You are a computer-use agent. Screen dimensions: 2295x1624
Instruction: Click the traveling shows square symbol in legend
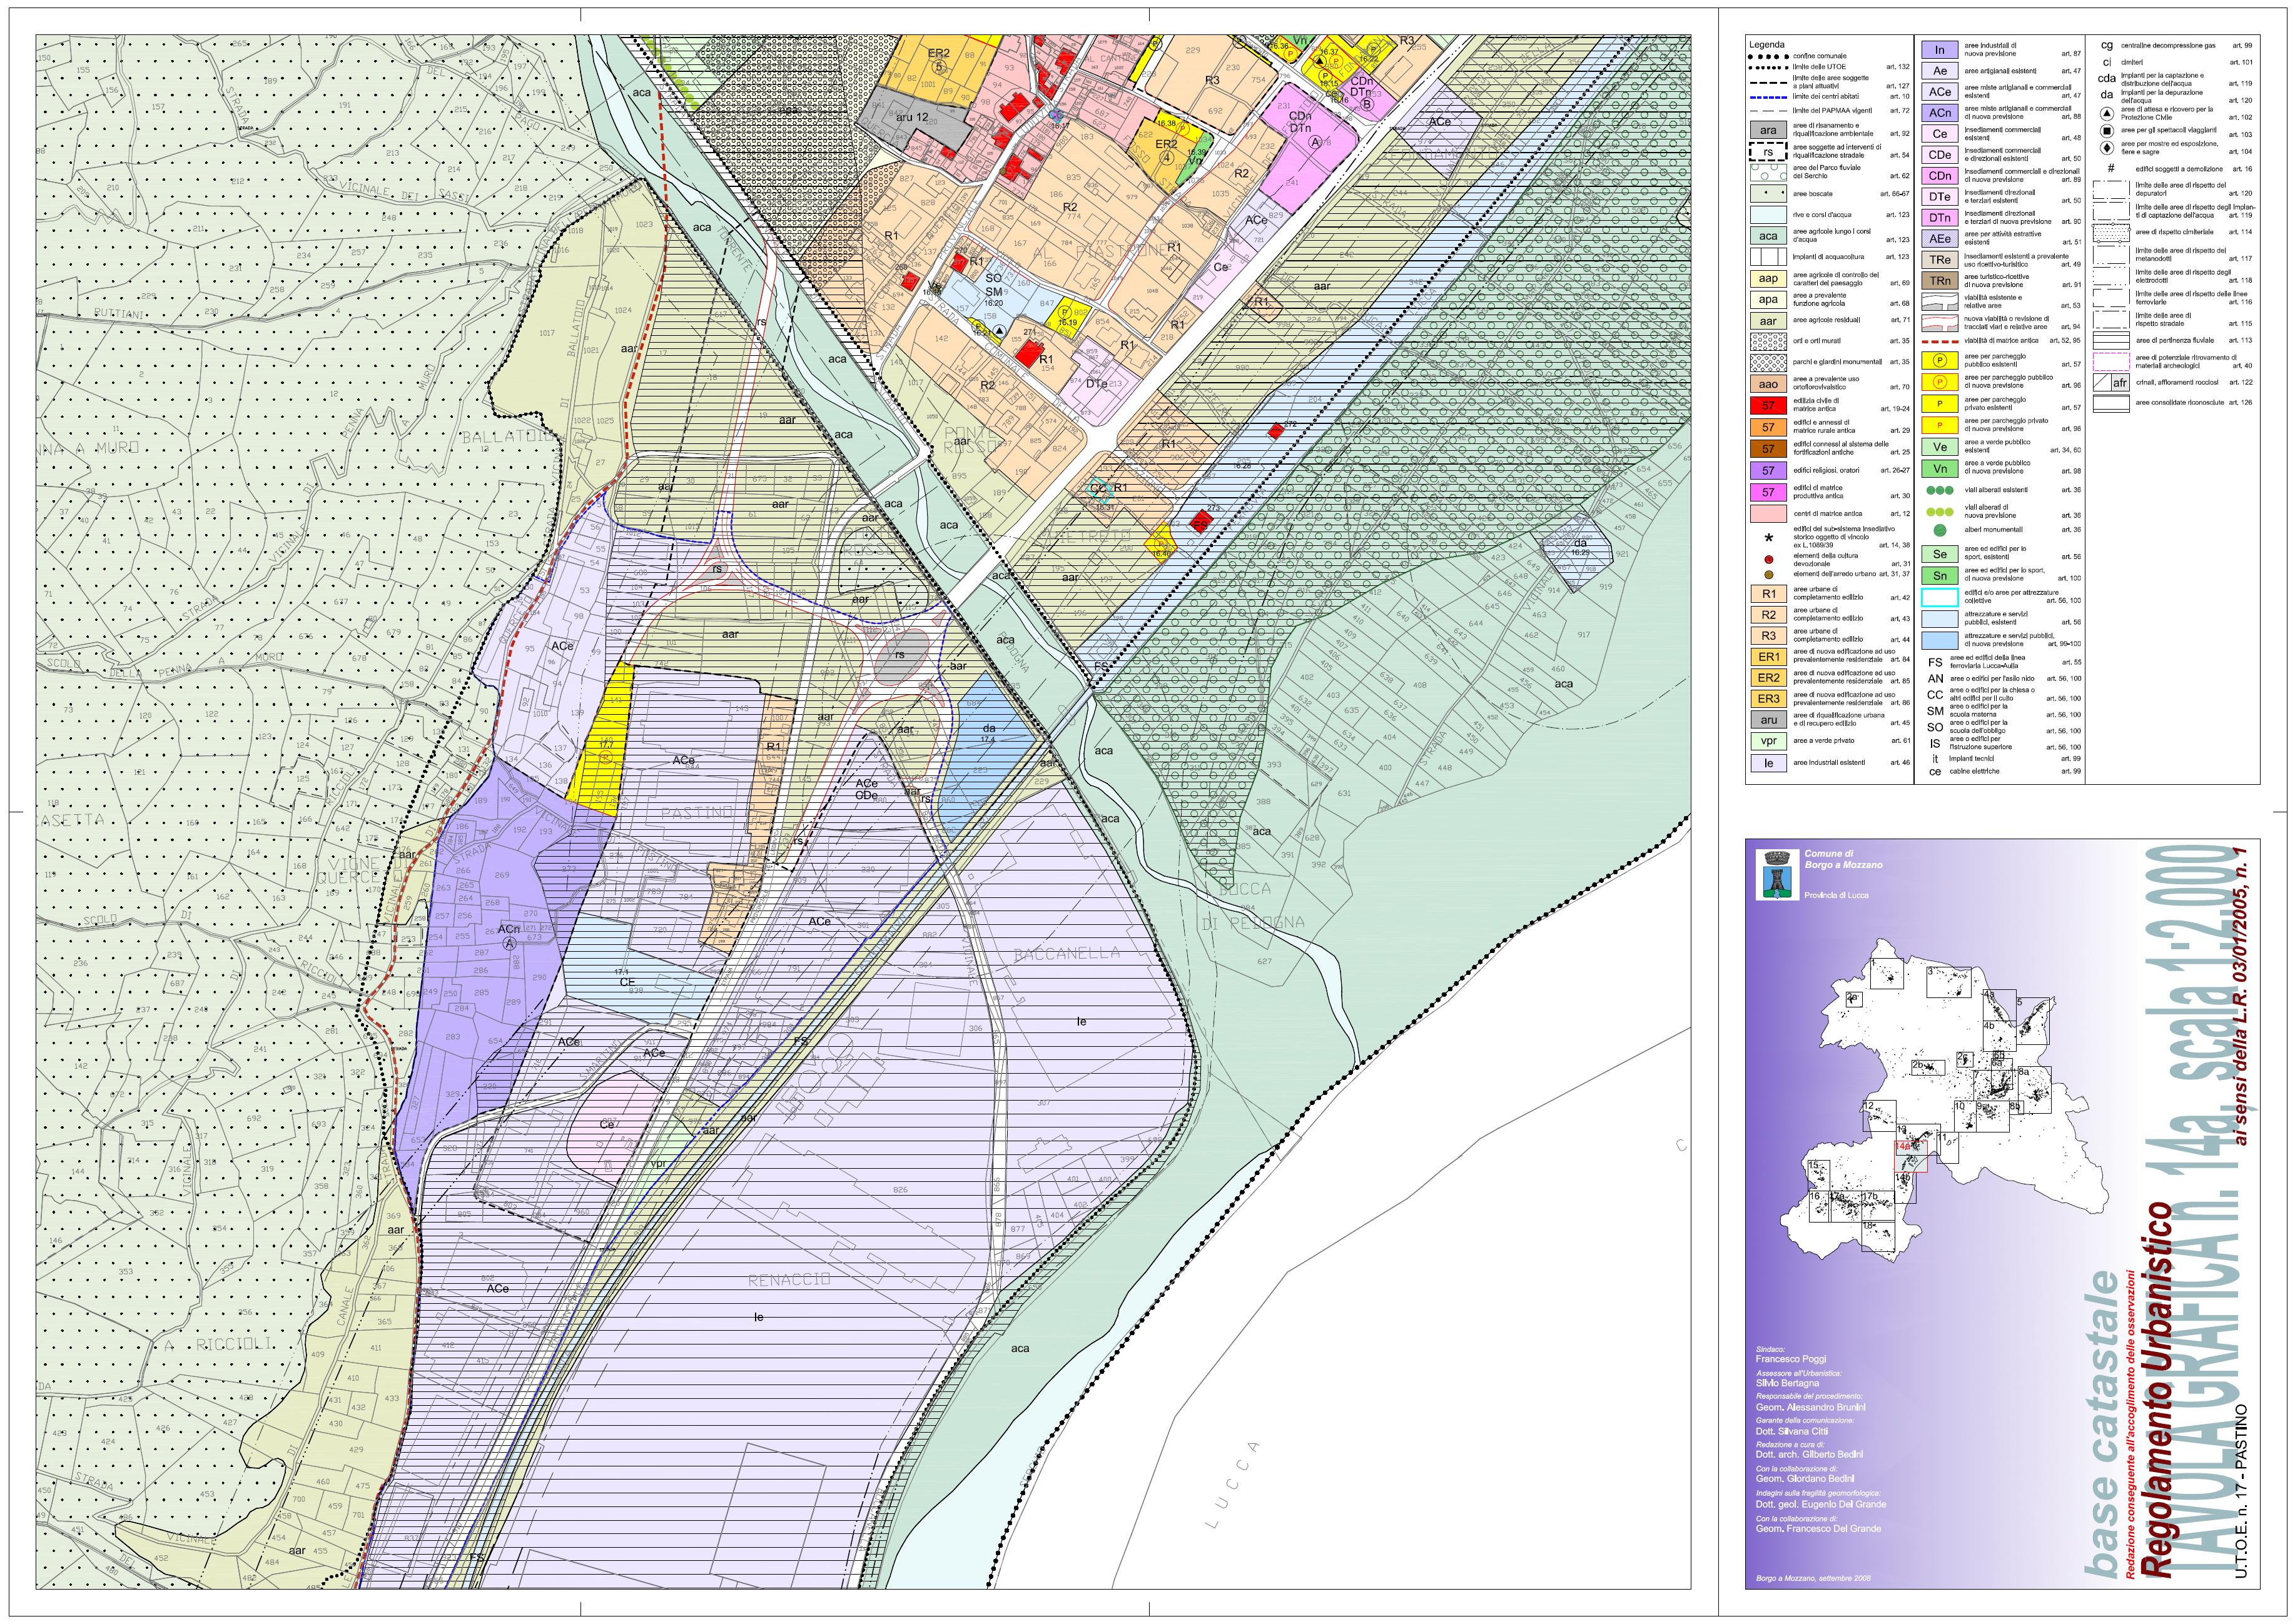click(2107, 131)
